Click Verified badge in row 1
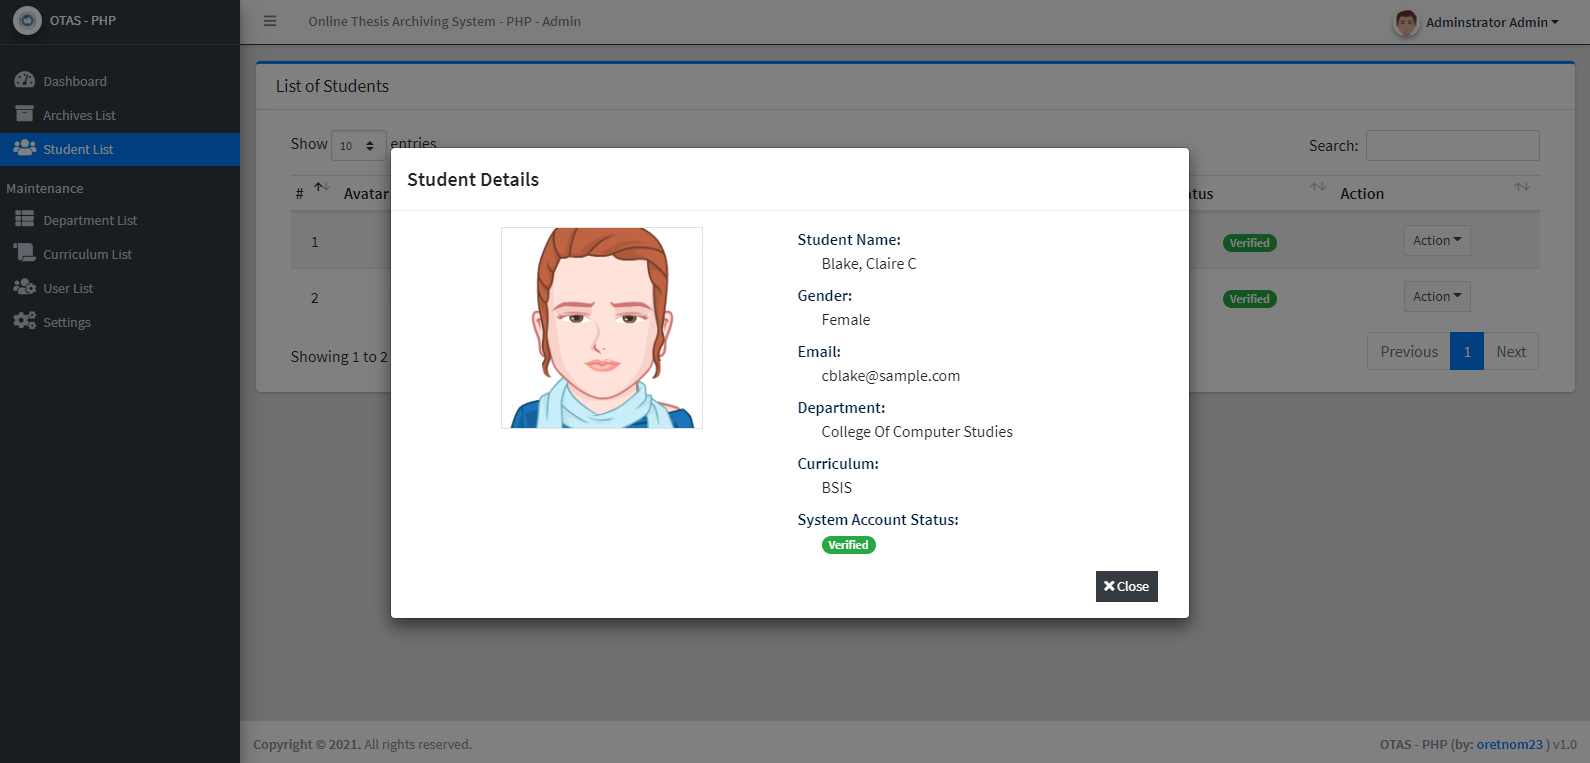Viewport: 1590px width, 763px height. pos(1249,243)
